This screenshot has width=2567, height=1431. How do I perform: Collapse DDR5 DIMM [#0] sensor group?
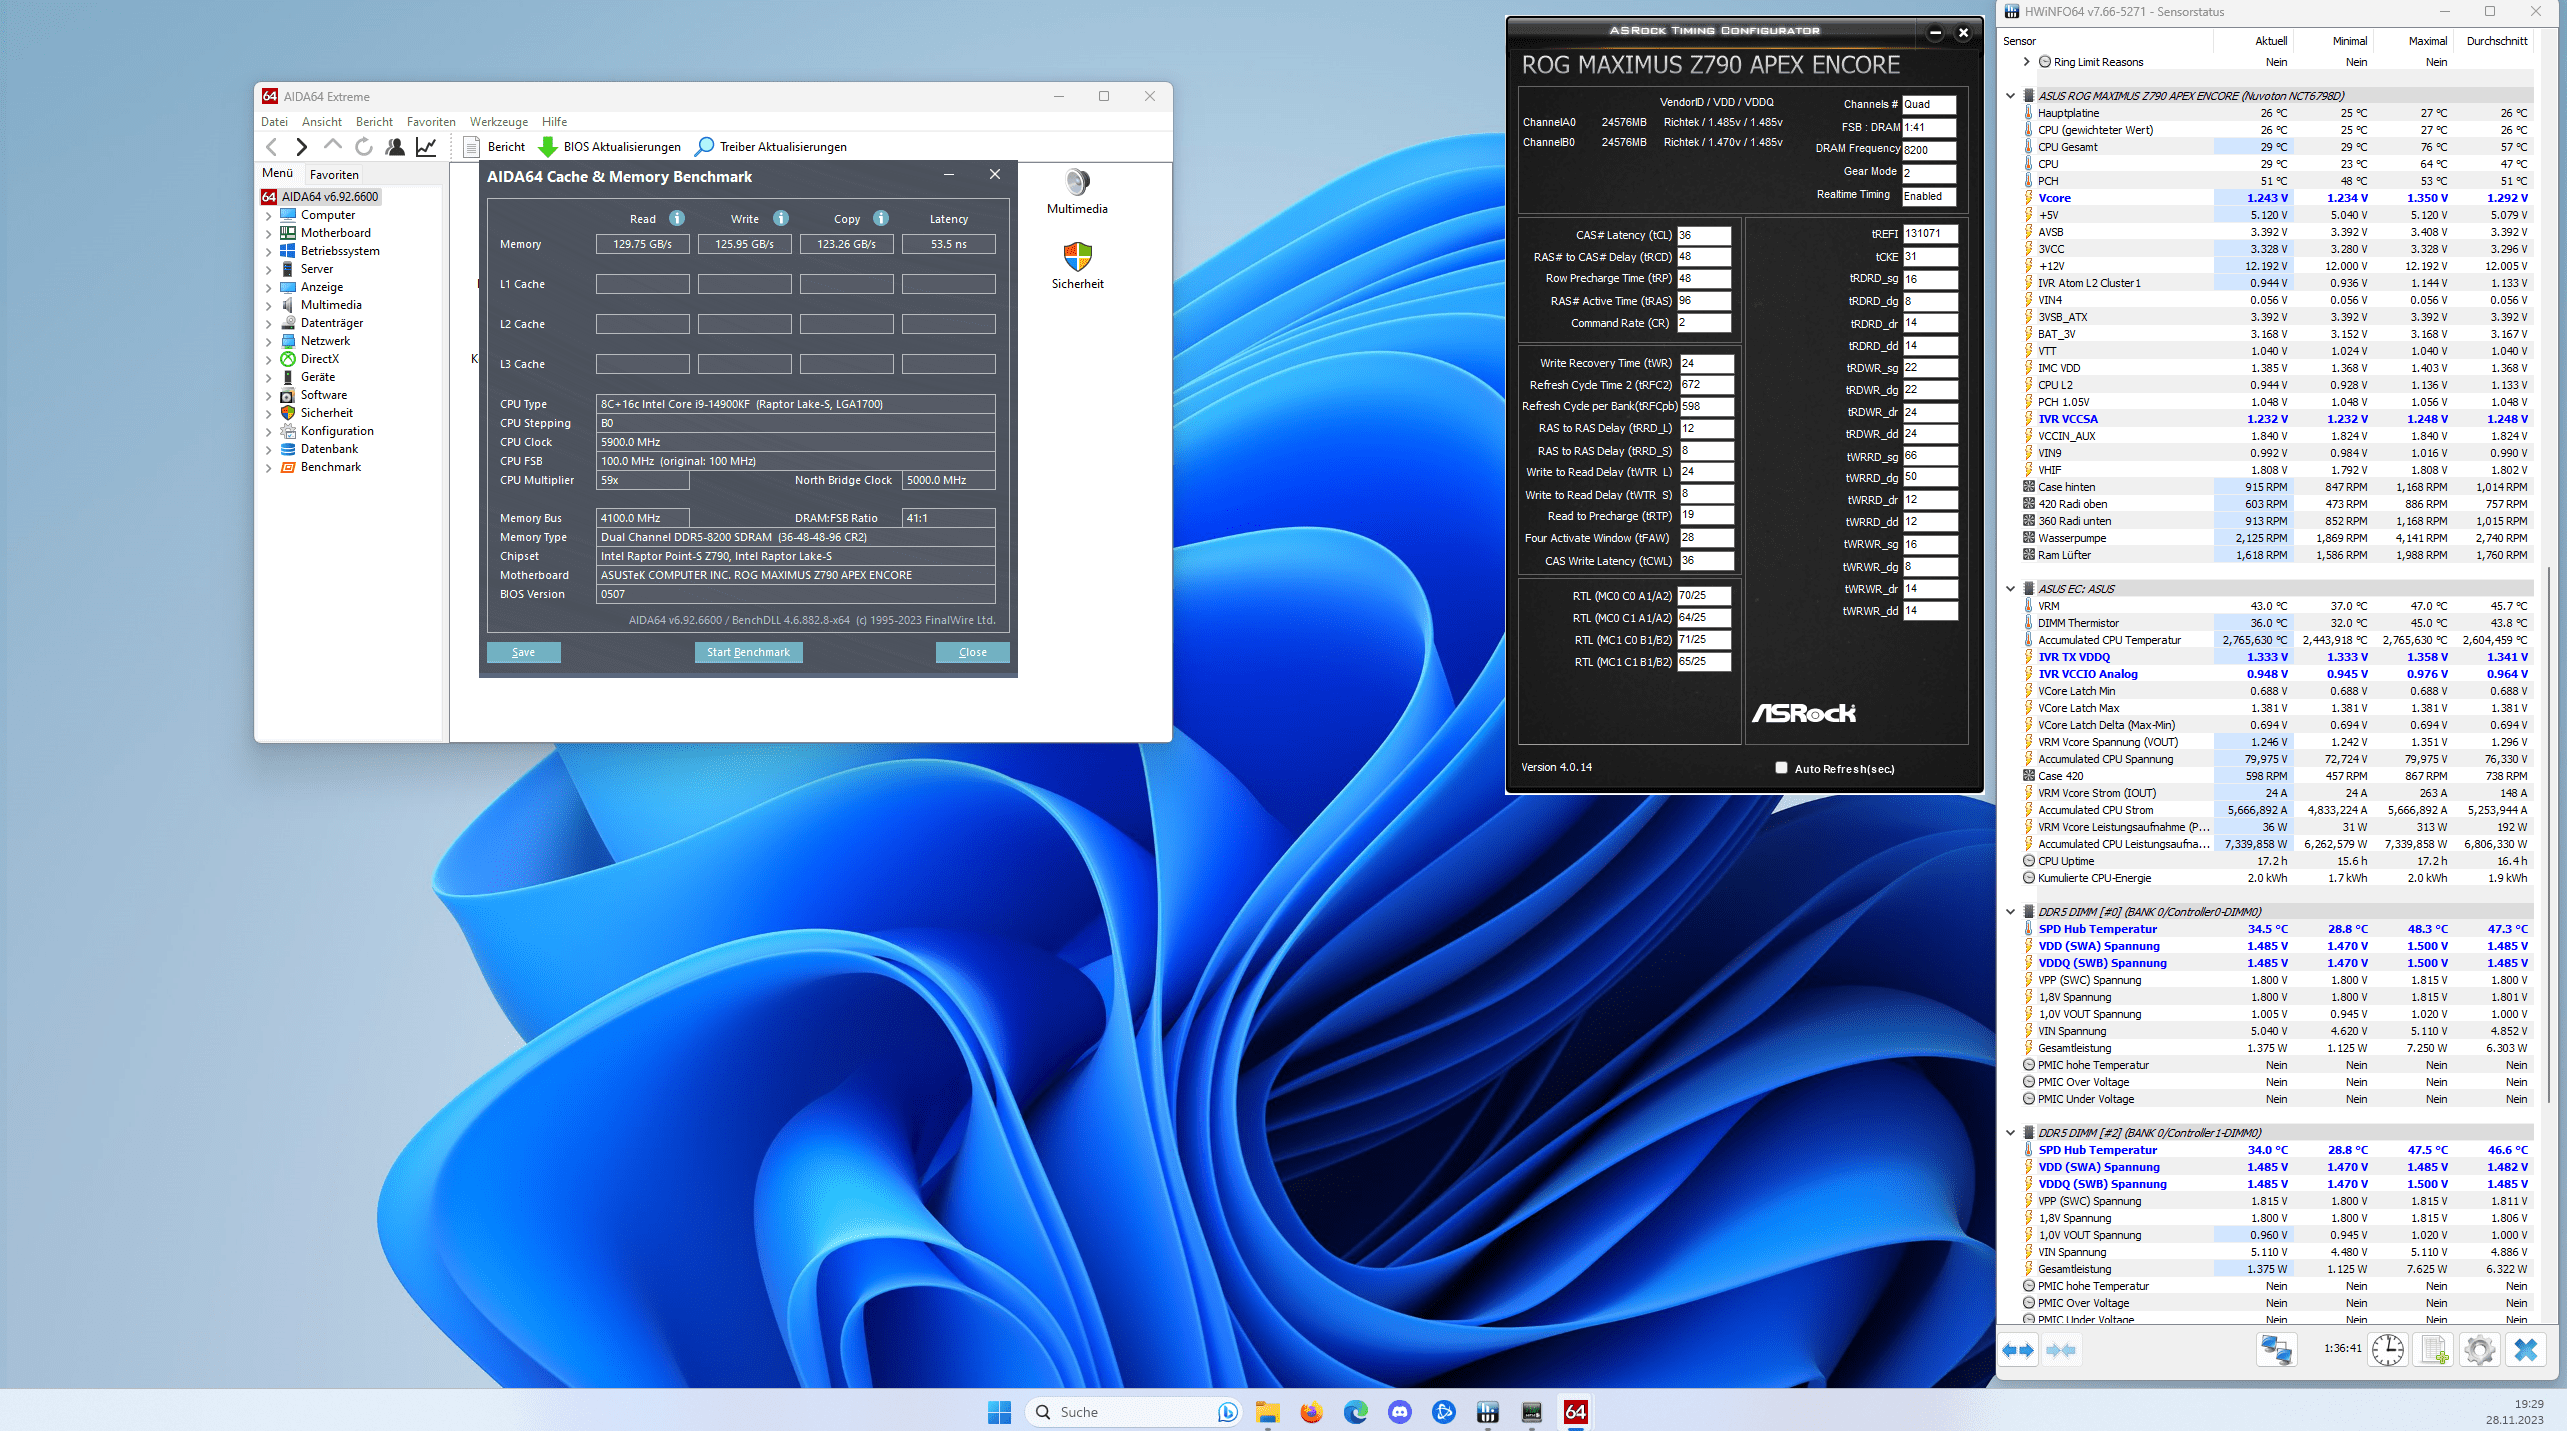(2010, 912)
